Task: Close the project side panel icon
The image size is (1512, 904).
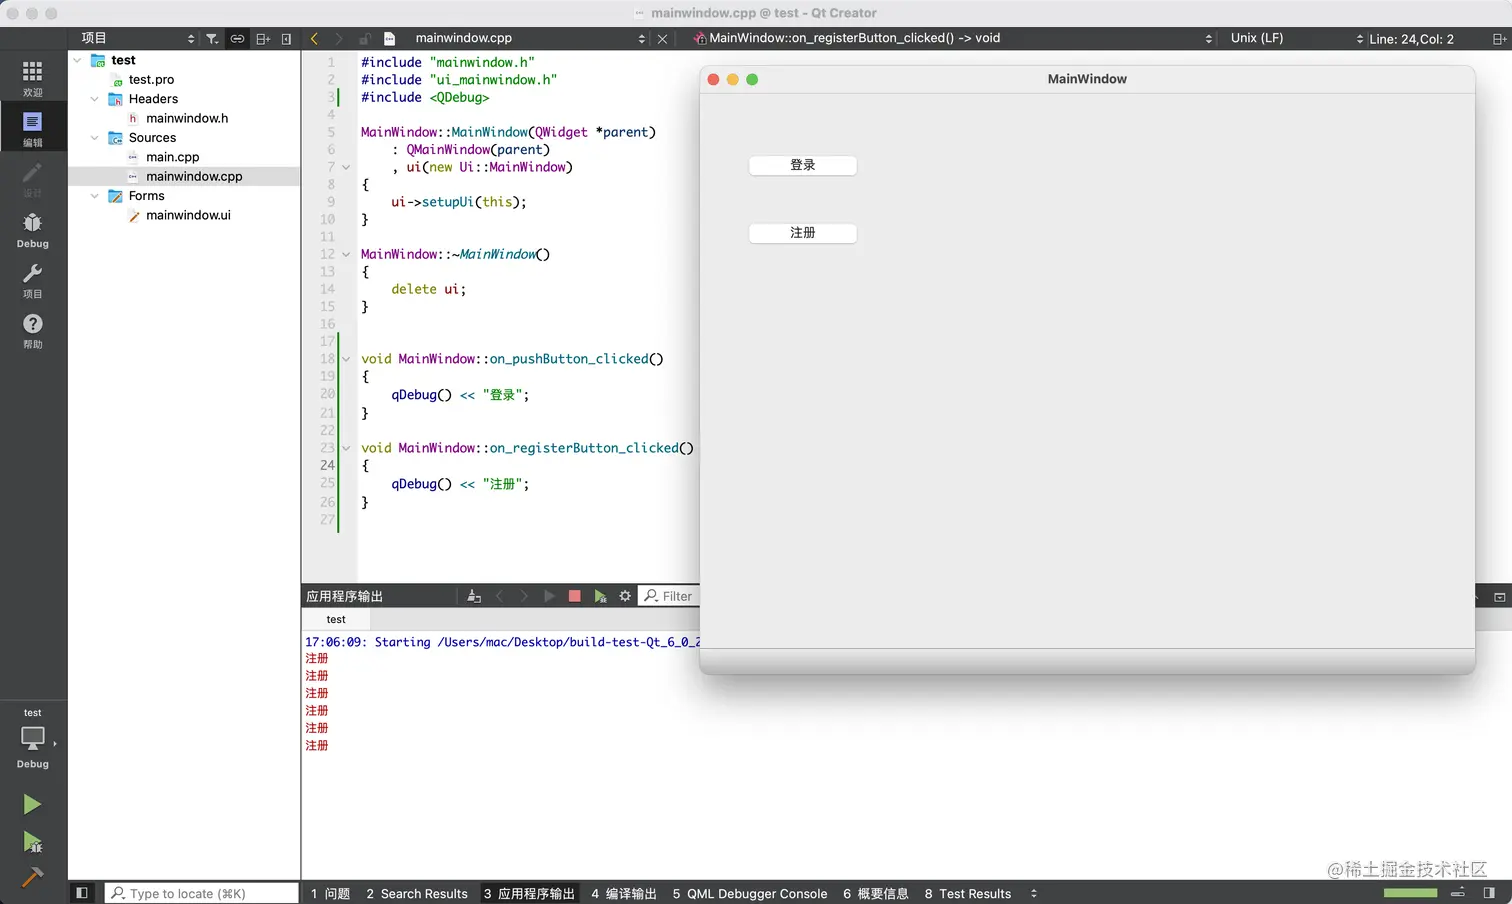Action: (x=286, y=39)
